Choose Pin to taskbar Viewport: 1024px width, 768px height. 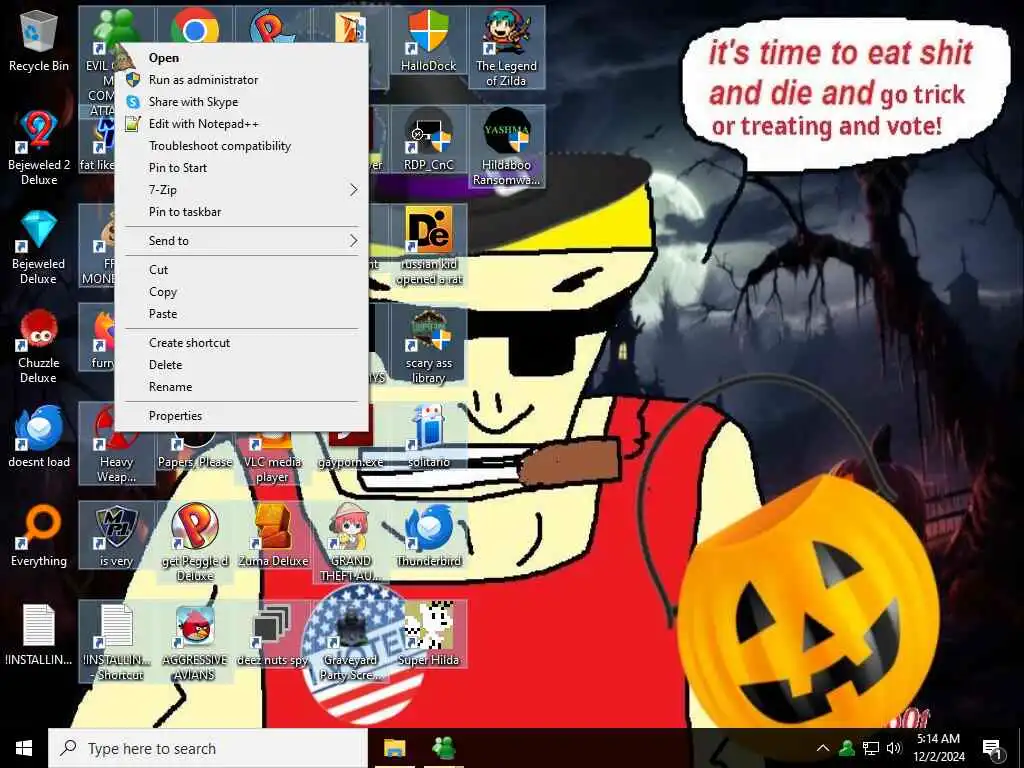click(242, 212)
